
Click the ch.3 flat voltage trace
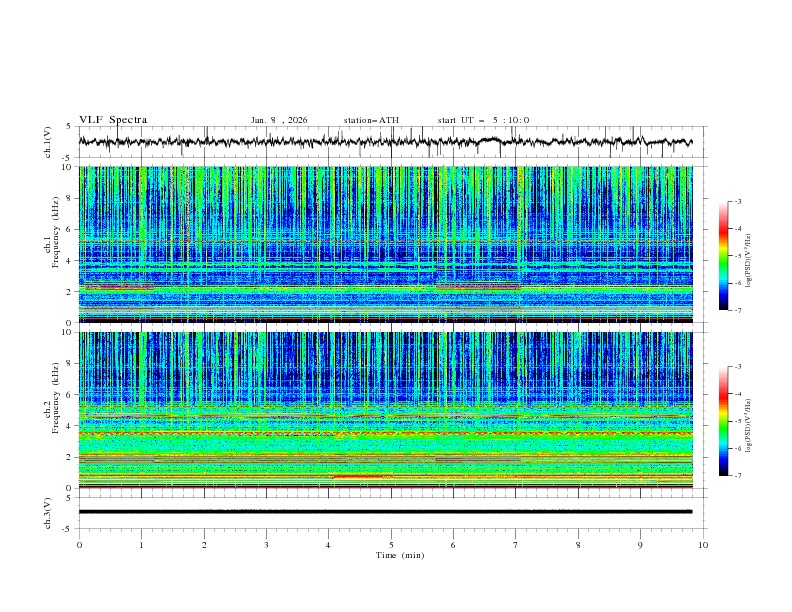[385, 512]
